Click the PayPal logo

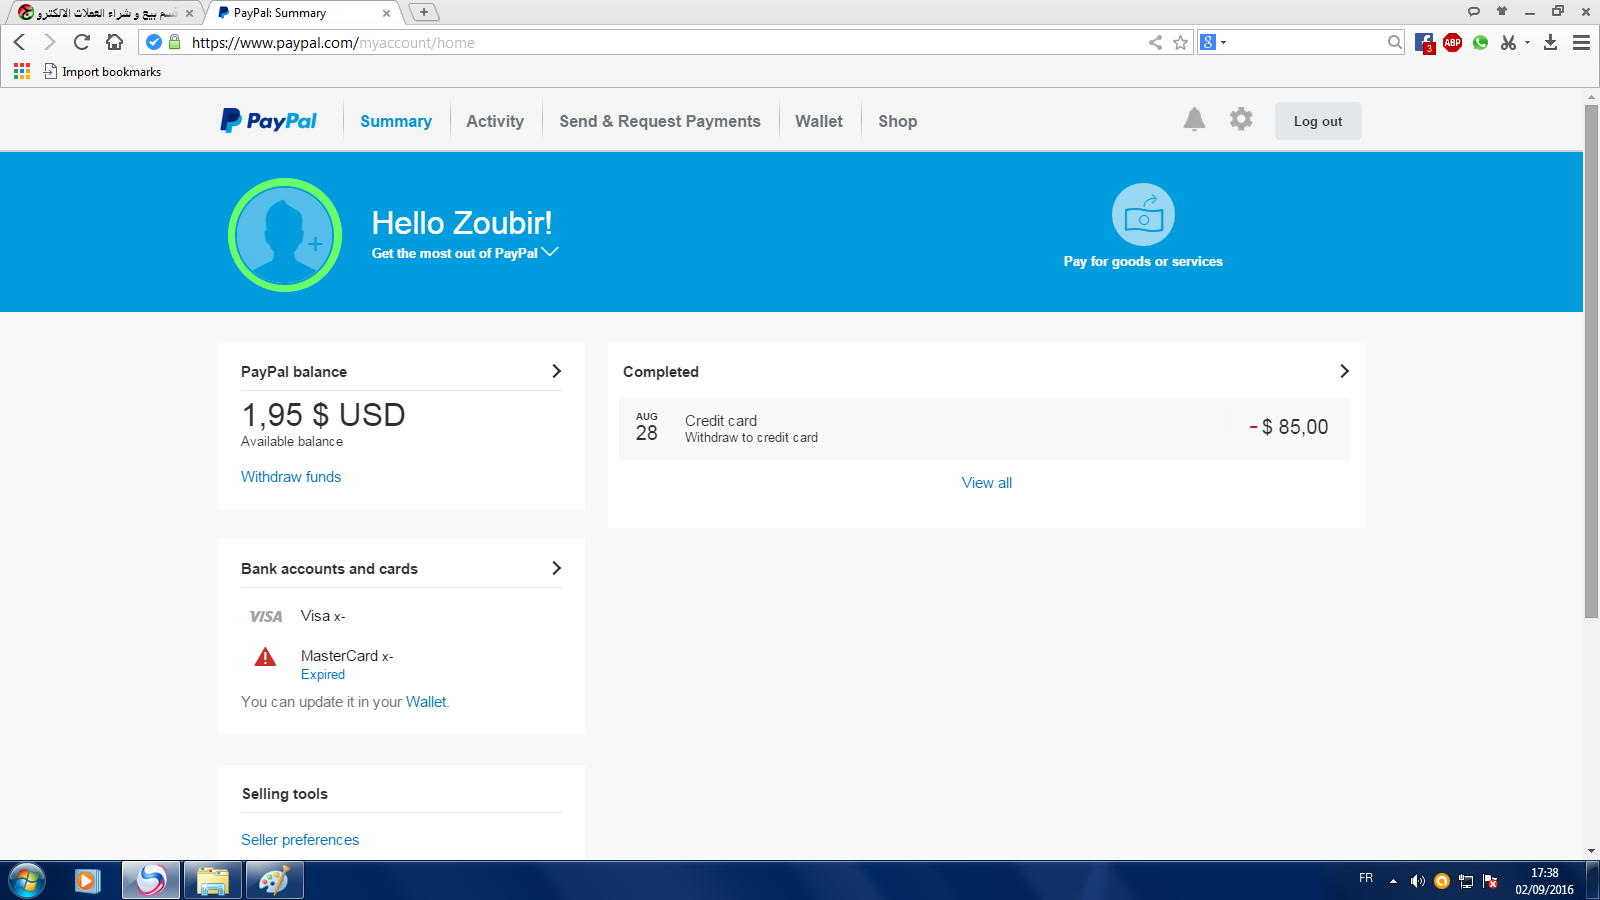click(268, 121)
